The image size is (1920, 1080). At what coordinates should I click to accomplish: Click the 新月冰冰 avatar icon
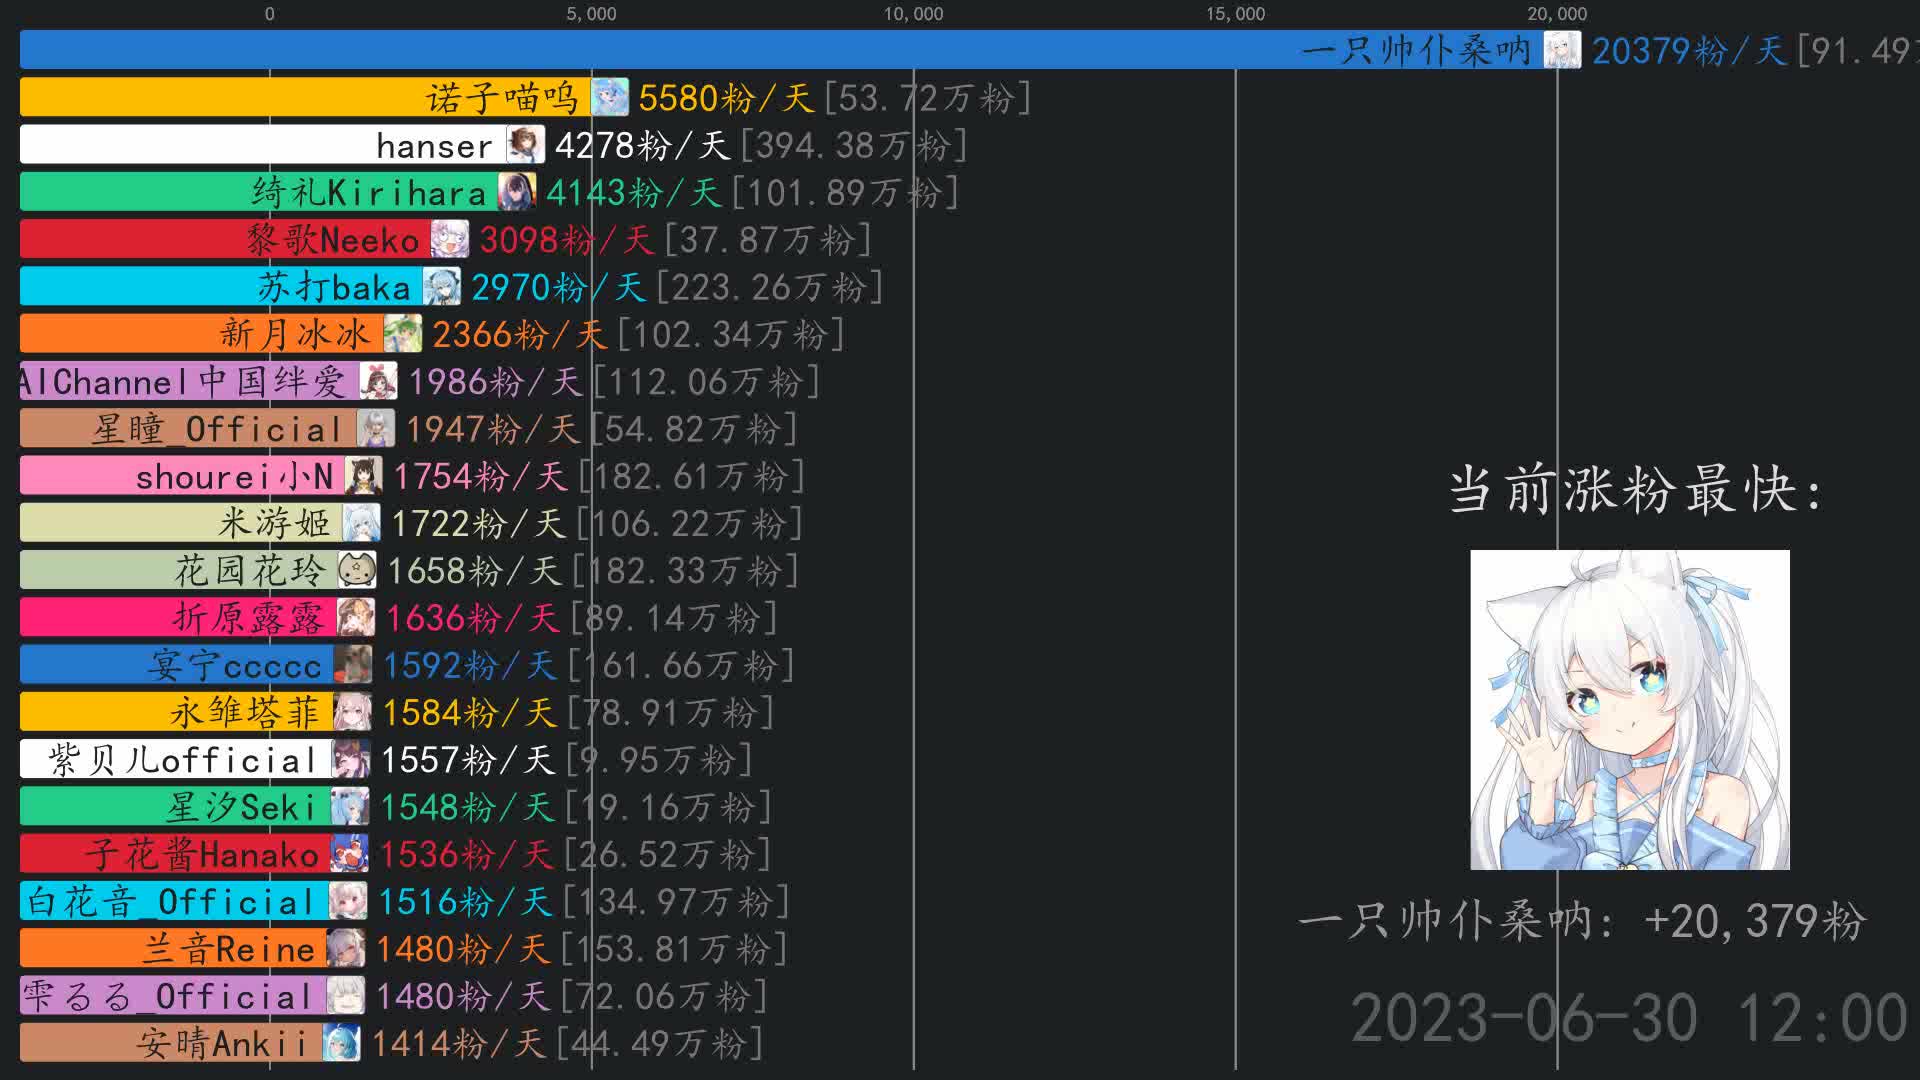coord(401,334)
